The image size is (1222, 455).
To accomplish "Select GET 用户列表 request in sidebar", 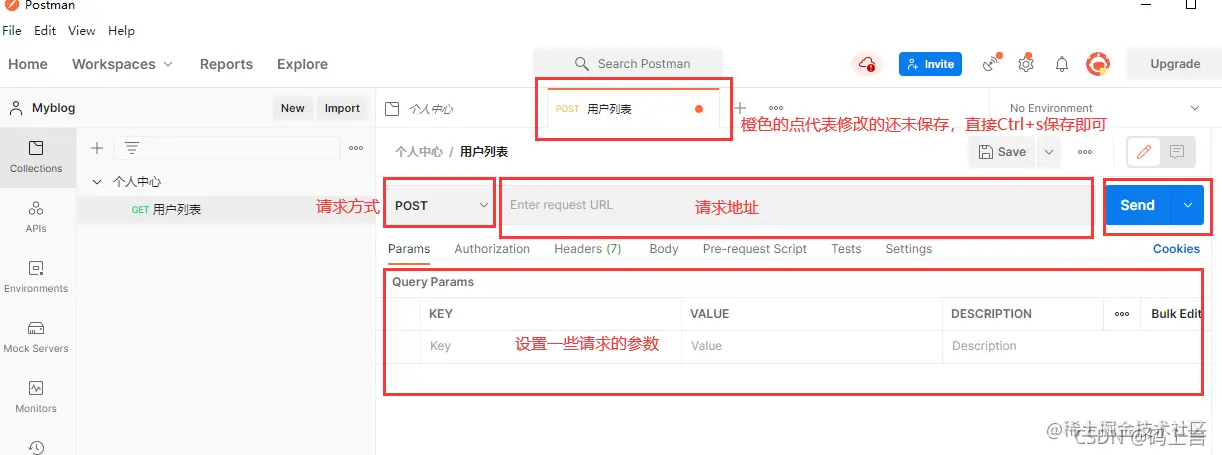I will (x=226, y=209).
